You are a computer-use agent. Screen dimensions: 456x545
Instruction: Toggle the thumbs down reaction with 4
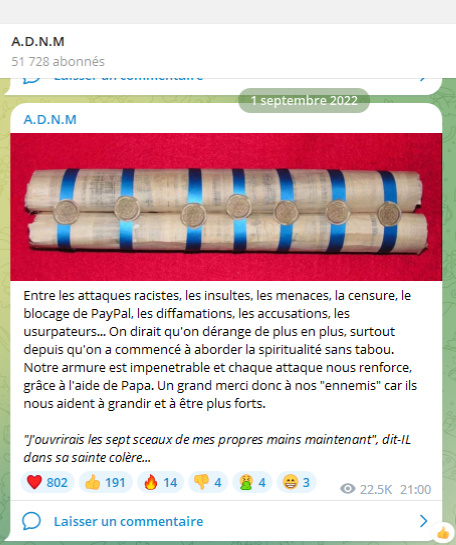click(x=208, y=482)
